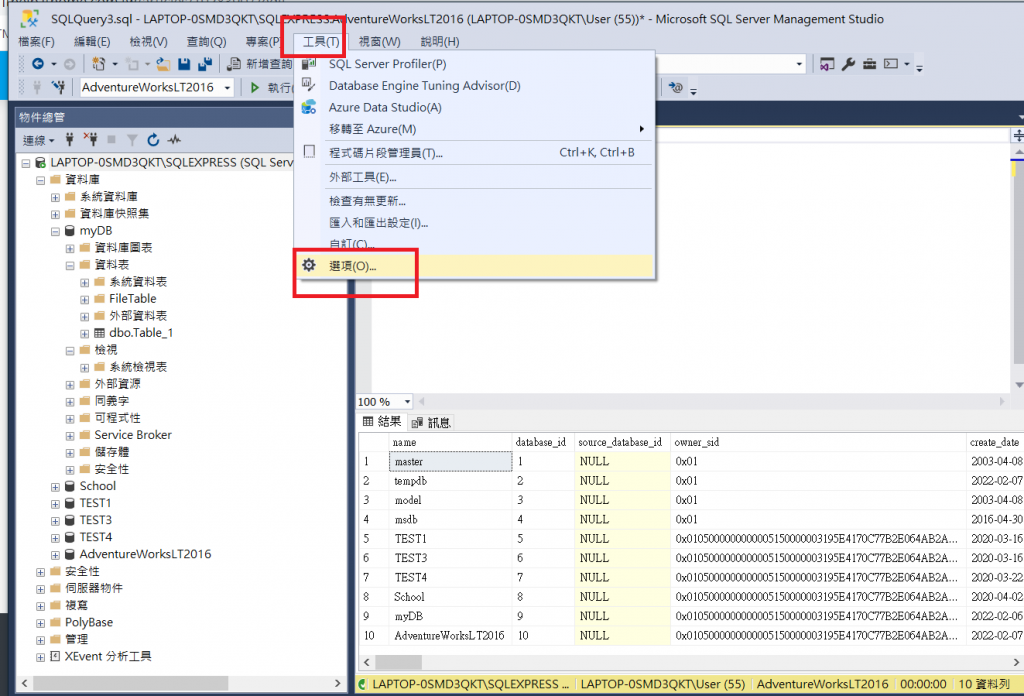1024x696 pixels.
Task: Click '10 資料列' row count in status bar
Action: (x=984, y=684)
